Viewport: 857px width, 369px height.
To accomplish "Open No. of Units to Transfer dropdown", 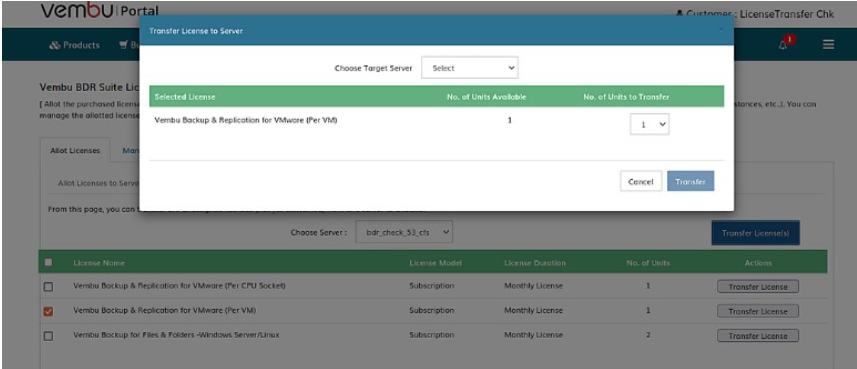I will tap(649, 125).
